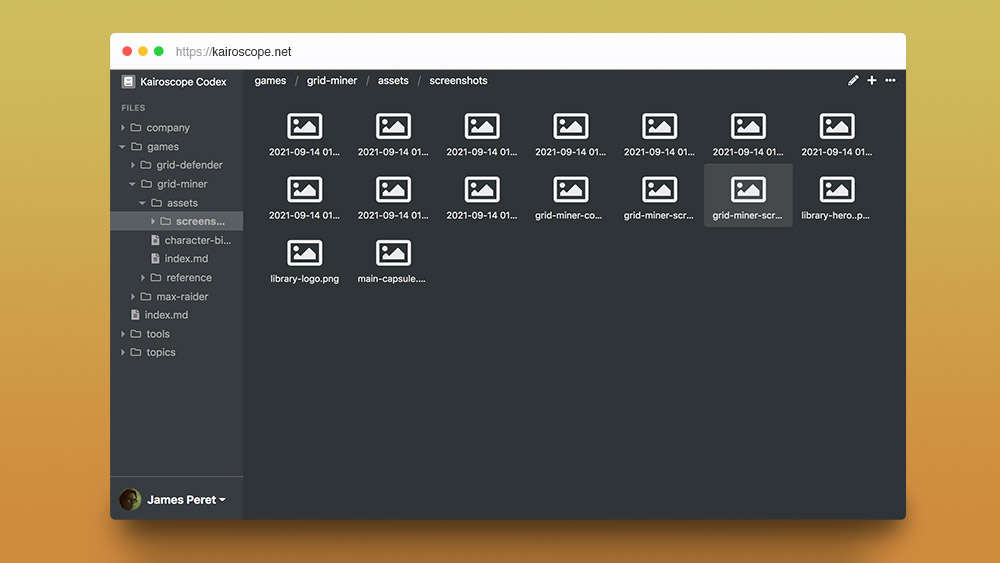Select the max-raider folder label in sidebar
Screen dimensions: 1000x563
tap(182, 296)
